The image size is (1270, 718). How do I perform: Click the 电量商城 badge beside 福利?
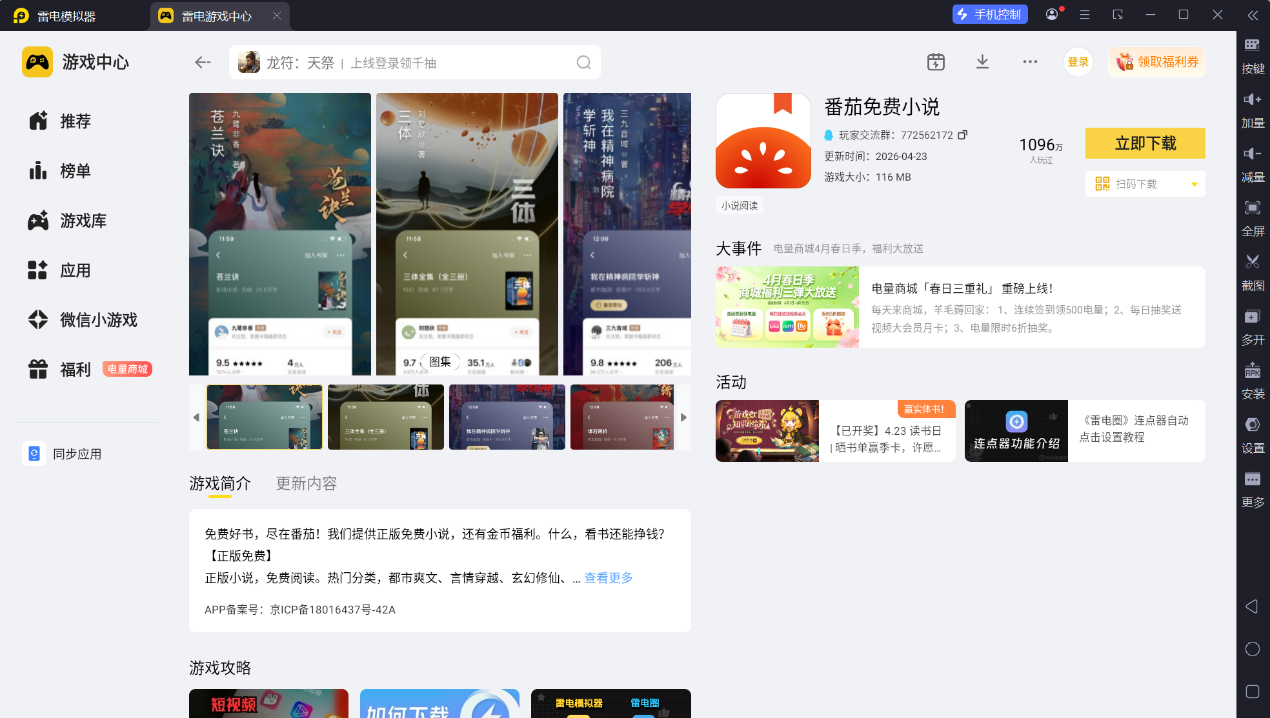(127, 369)
